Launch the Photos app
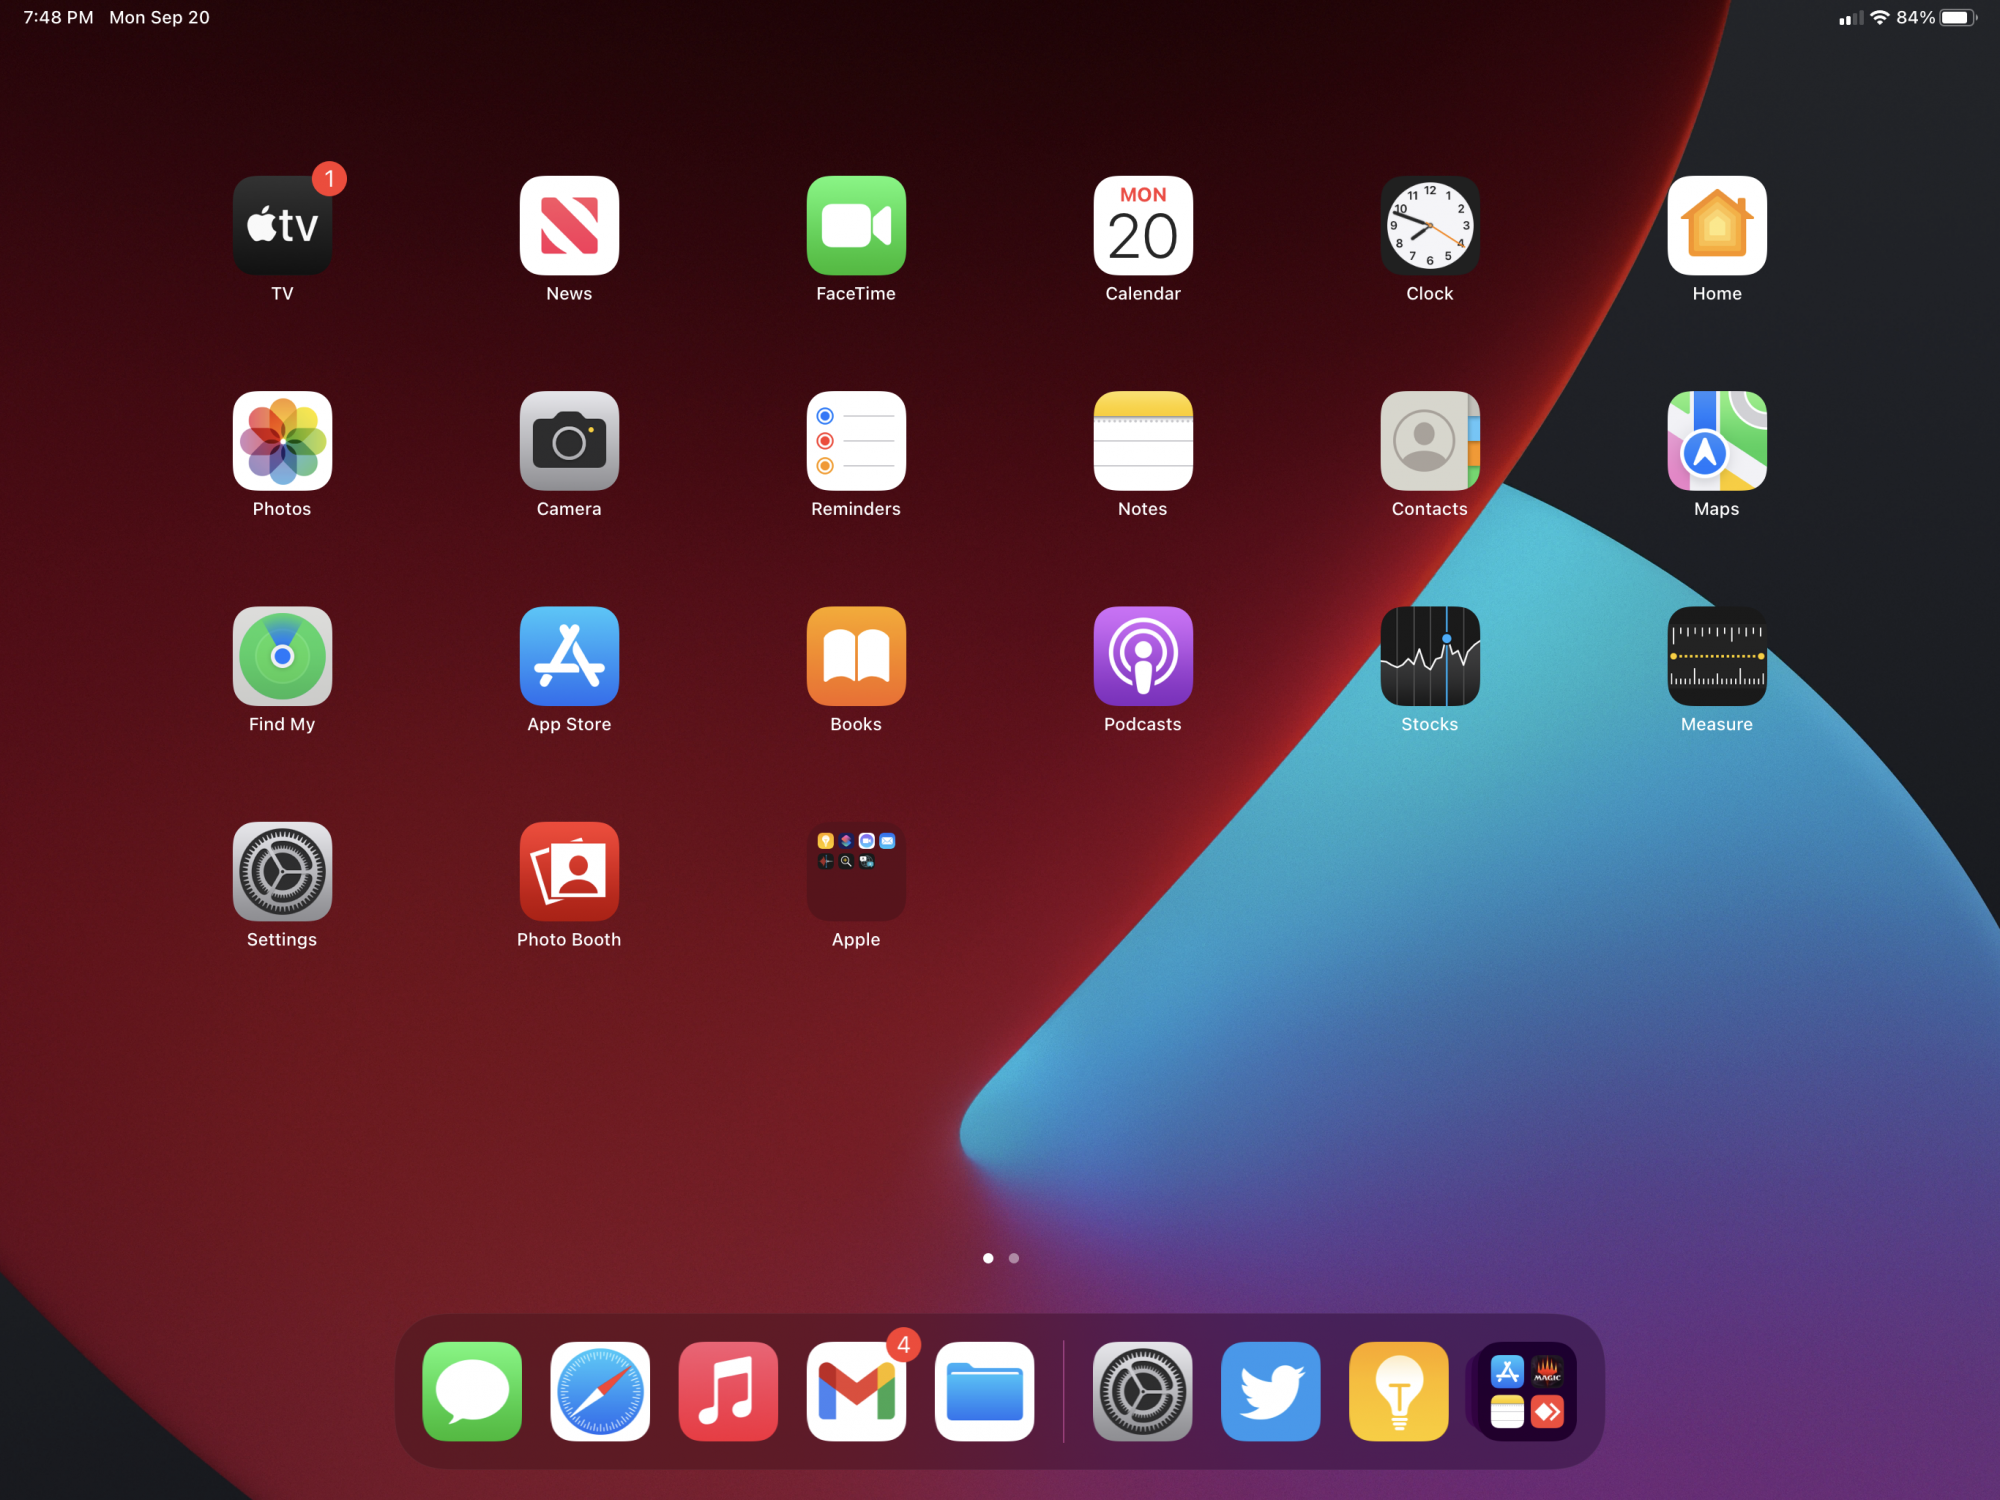Screen dimensions: 2000x1500 [x=282, y=441]
